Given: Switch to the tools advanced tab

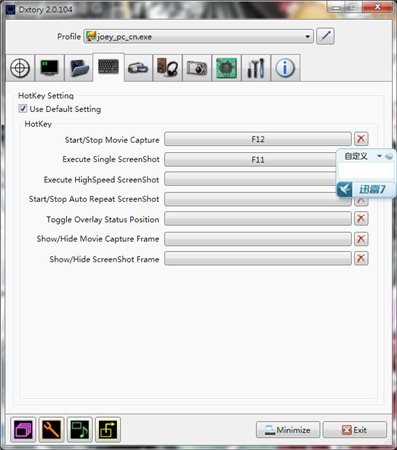Looking at the screenshot, I should [256, 68].
